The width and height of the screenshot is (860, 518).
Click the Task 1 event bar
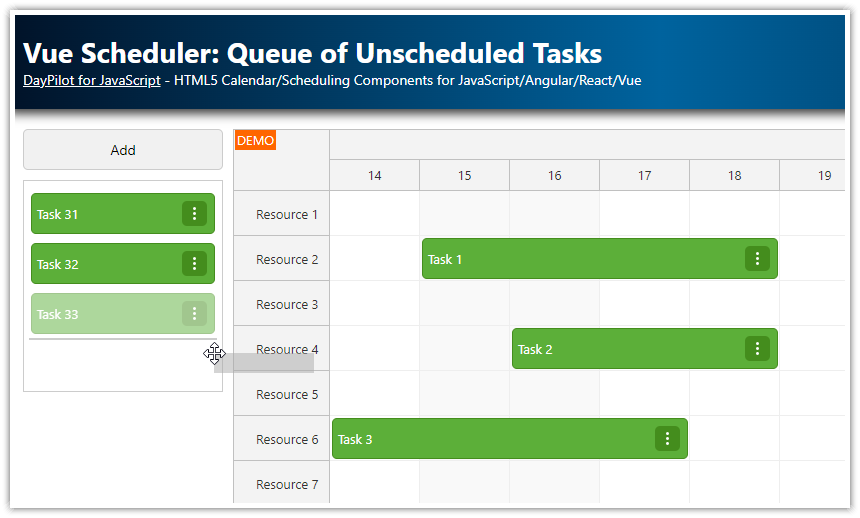pyautogui.click(x=580, y=259)
